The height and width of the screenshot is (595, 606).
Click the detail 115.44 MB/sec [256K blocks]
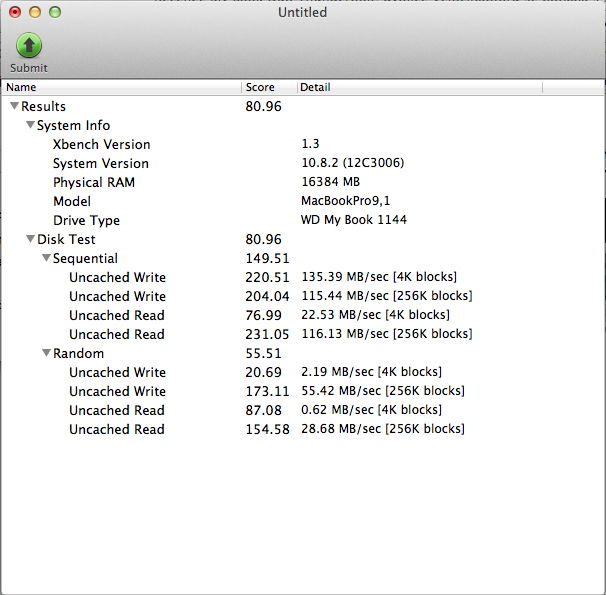387,296
